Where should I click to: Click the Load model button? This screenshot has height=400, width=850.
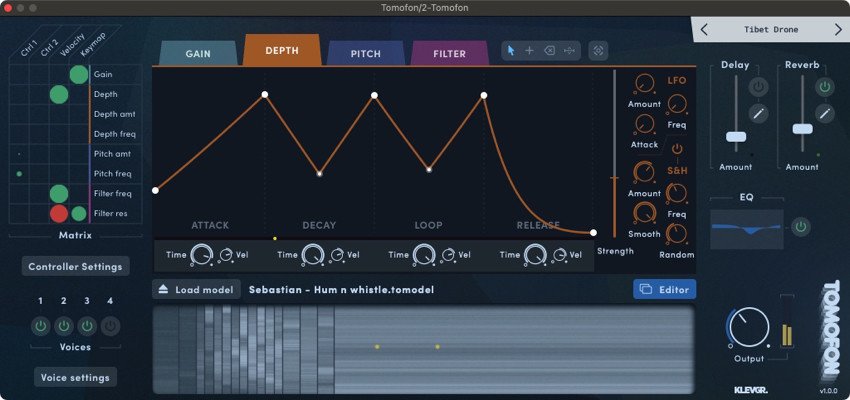coord(196,289)
